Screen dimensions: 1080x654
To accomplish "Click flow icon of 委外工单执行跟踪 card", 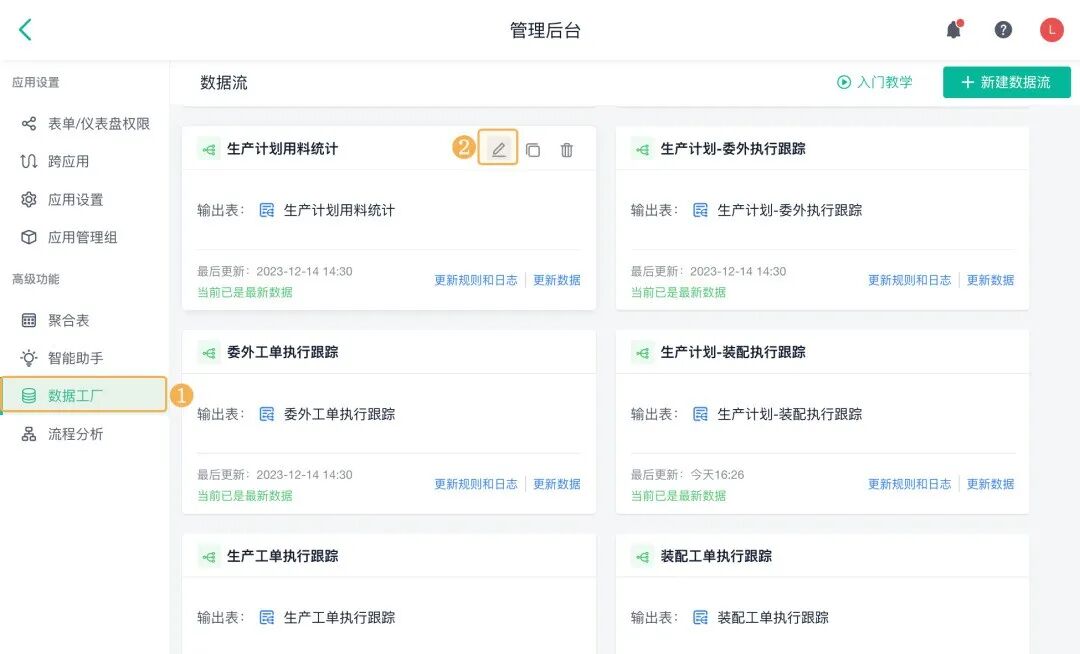I will [209, 352].
